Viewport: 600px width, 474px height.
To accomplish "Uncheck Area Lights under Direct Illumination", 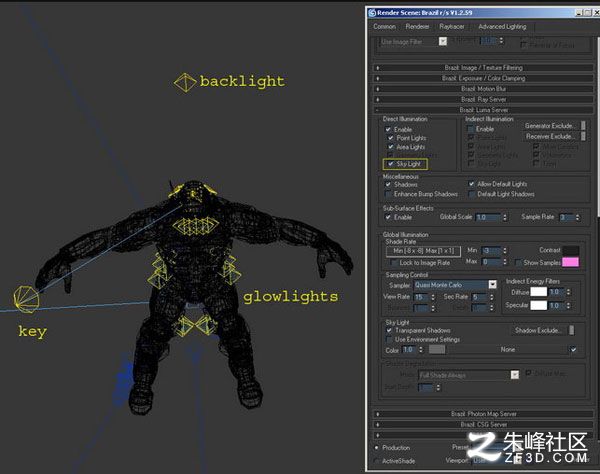I will (391, 147).
